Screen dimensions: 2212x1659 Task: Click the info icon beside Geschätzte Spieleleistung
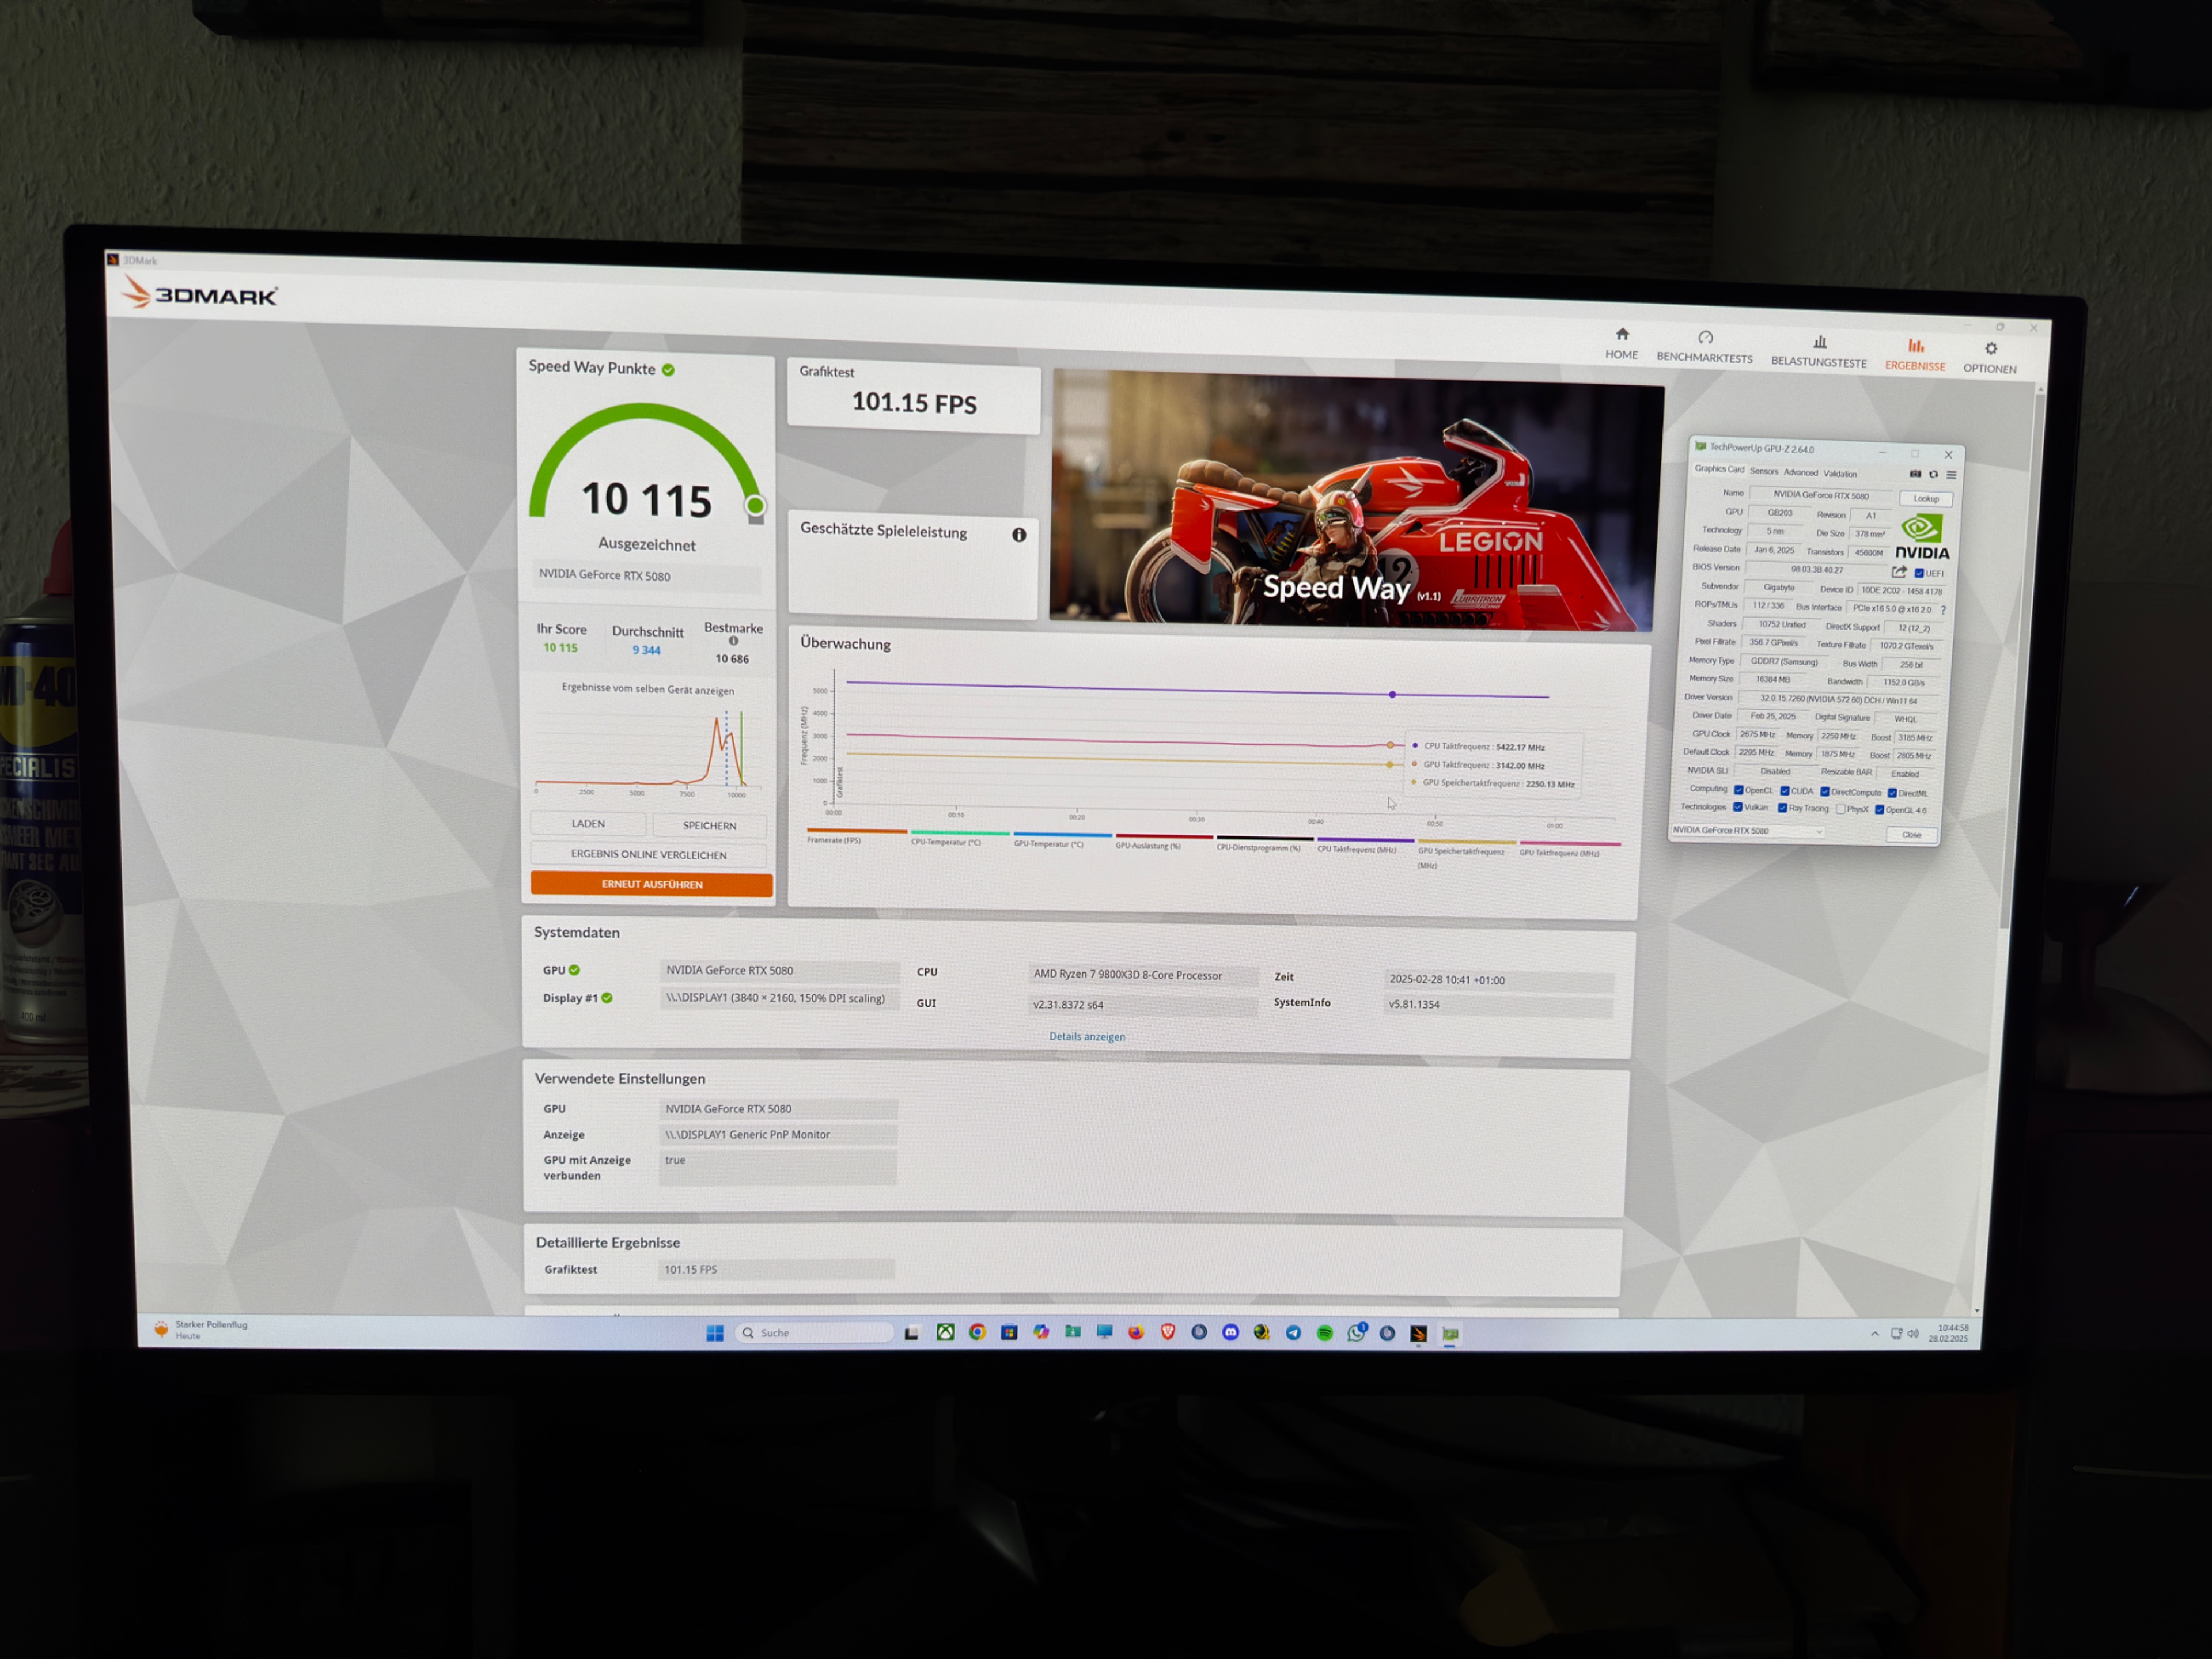click(x=1019, y=535)
